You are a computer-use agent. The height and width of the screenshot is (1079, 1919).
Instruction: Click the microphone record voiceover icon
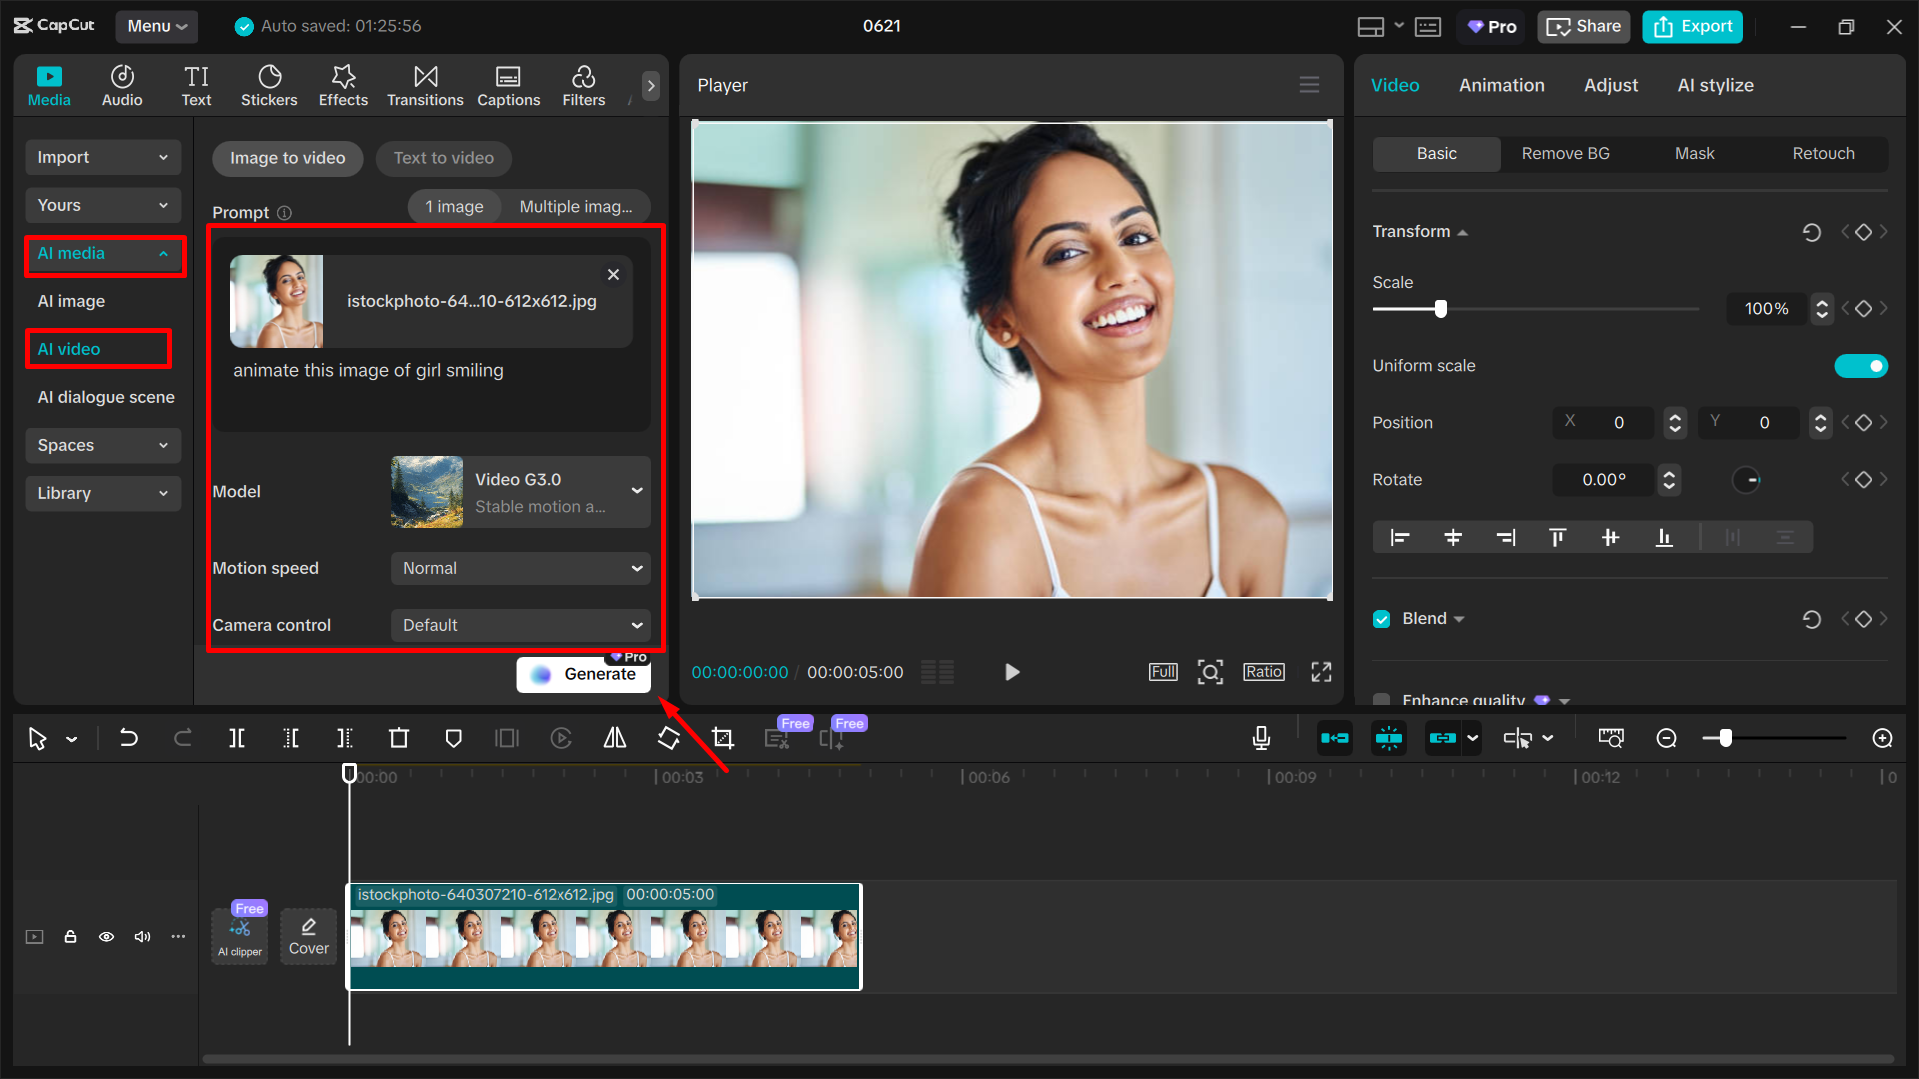tap(1261, 738)
